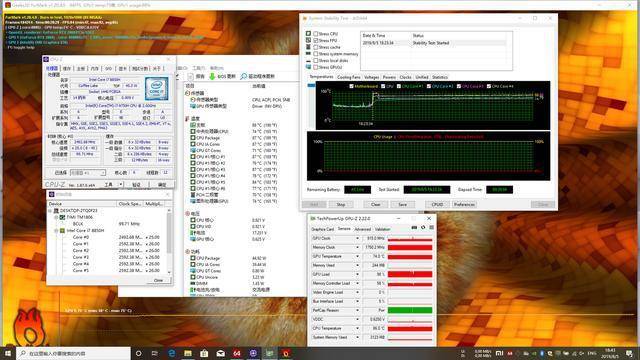Click the GPU-Z refresh icon
Image resolution: width=640 pixels, height=360 pixels.
423,228
